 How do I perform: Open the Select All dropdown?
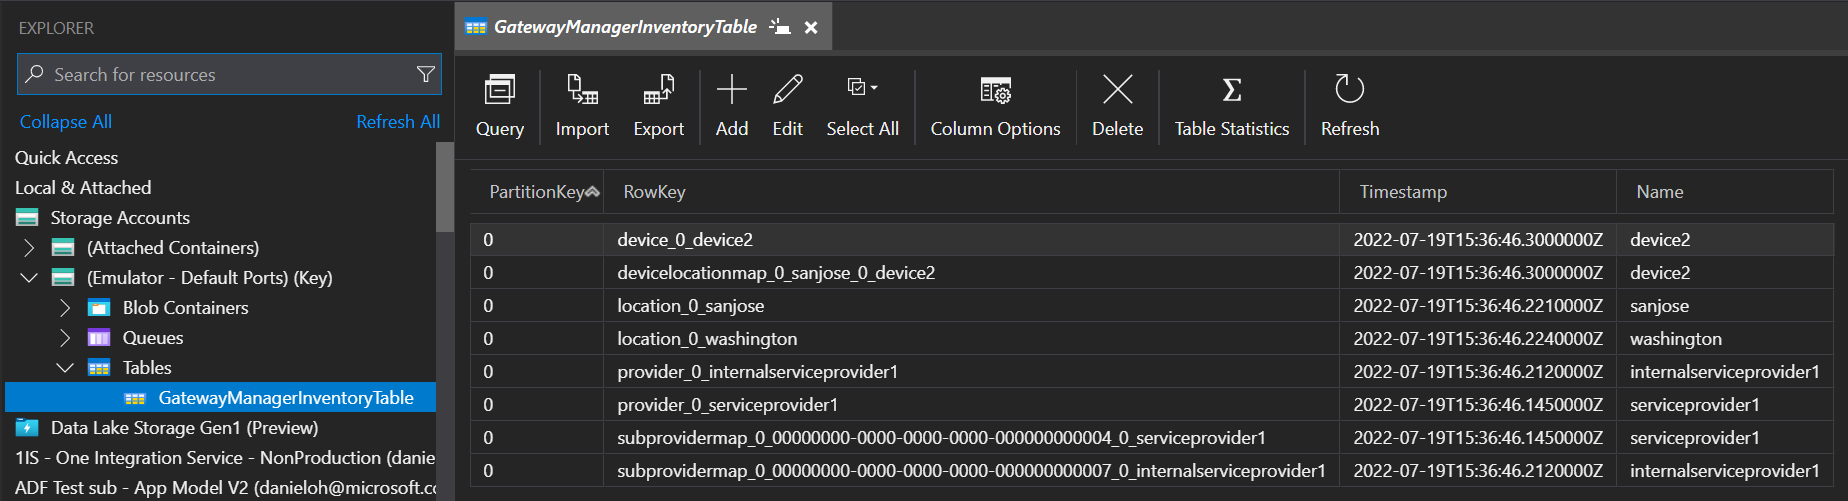coord(862,107)
